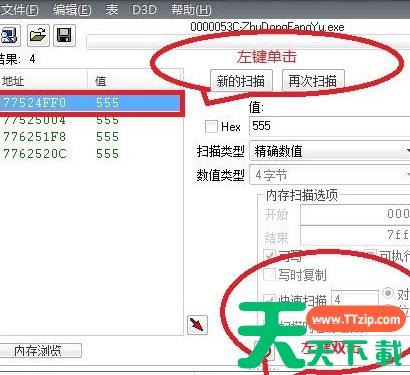Viewport: 410px width, 375px height.
Task: Select result row address 776251F8
Action: click(90, 137)
